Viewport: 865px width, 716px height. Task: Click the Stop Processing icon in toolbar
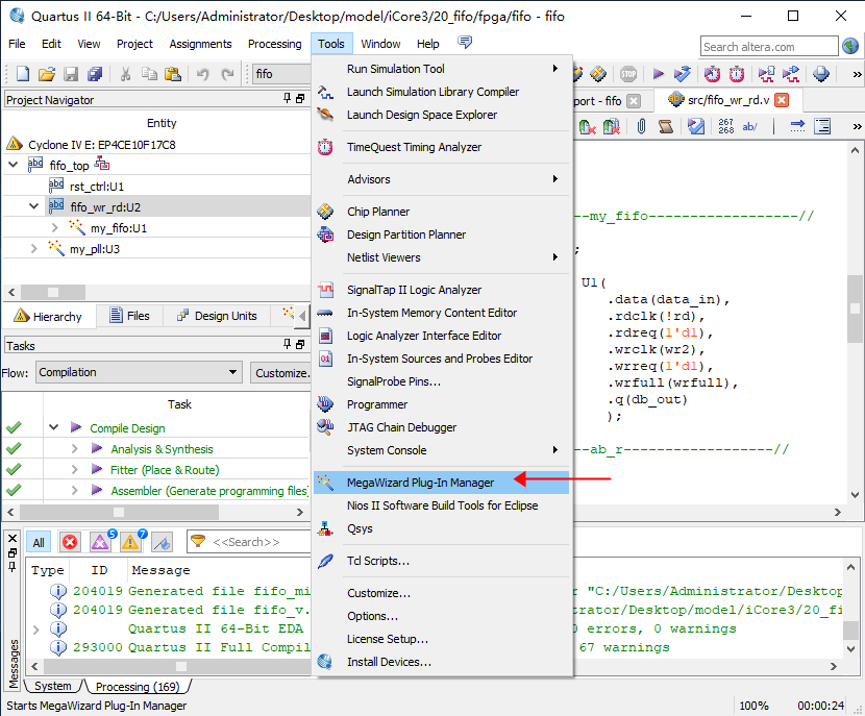pos(628,74)
